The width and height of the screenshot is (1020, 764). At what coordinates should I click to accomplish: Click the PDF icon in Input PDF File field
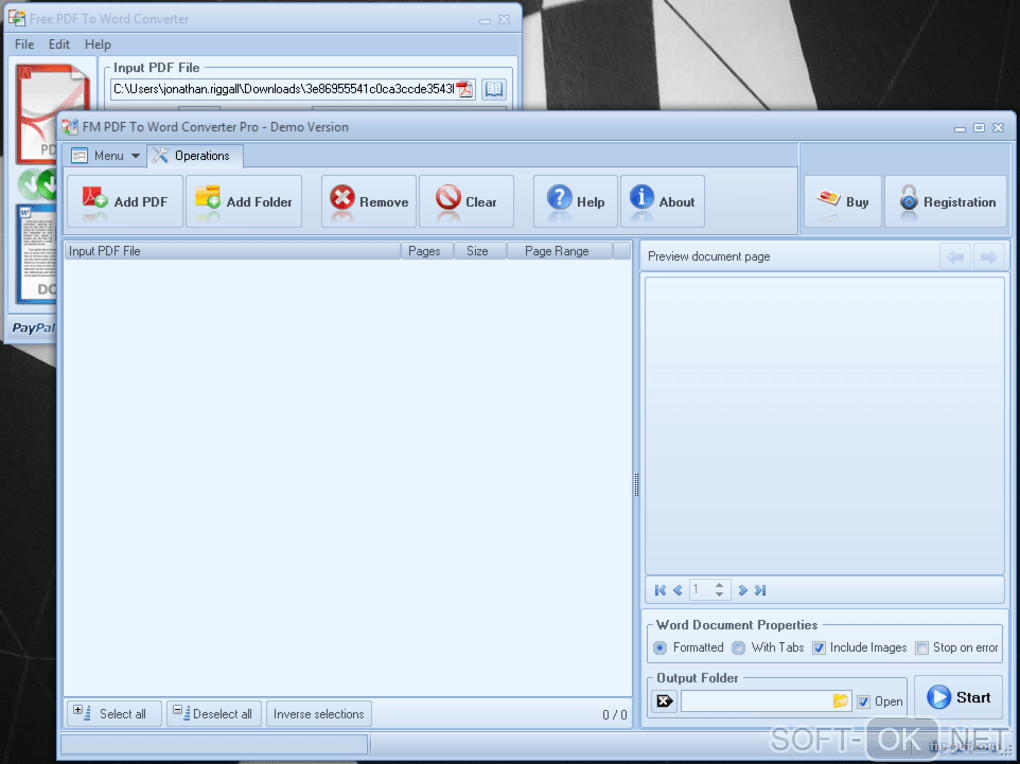[464, 89]
